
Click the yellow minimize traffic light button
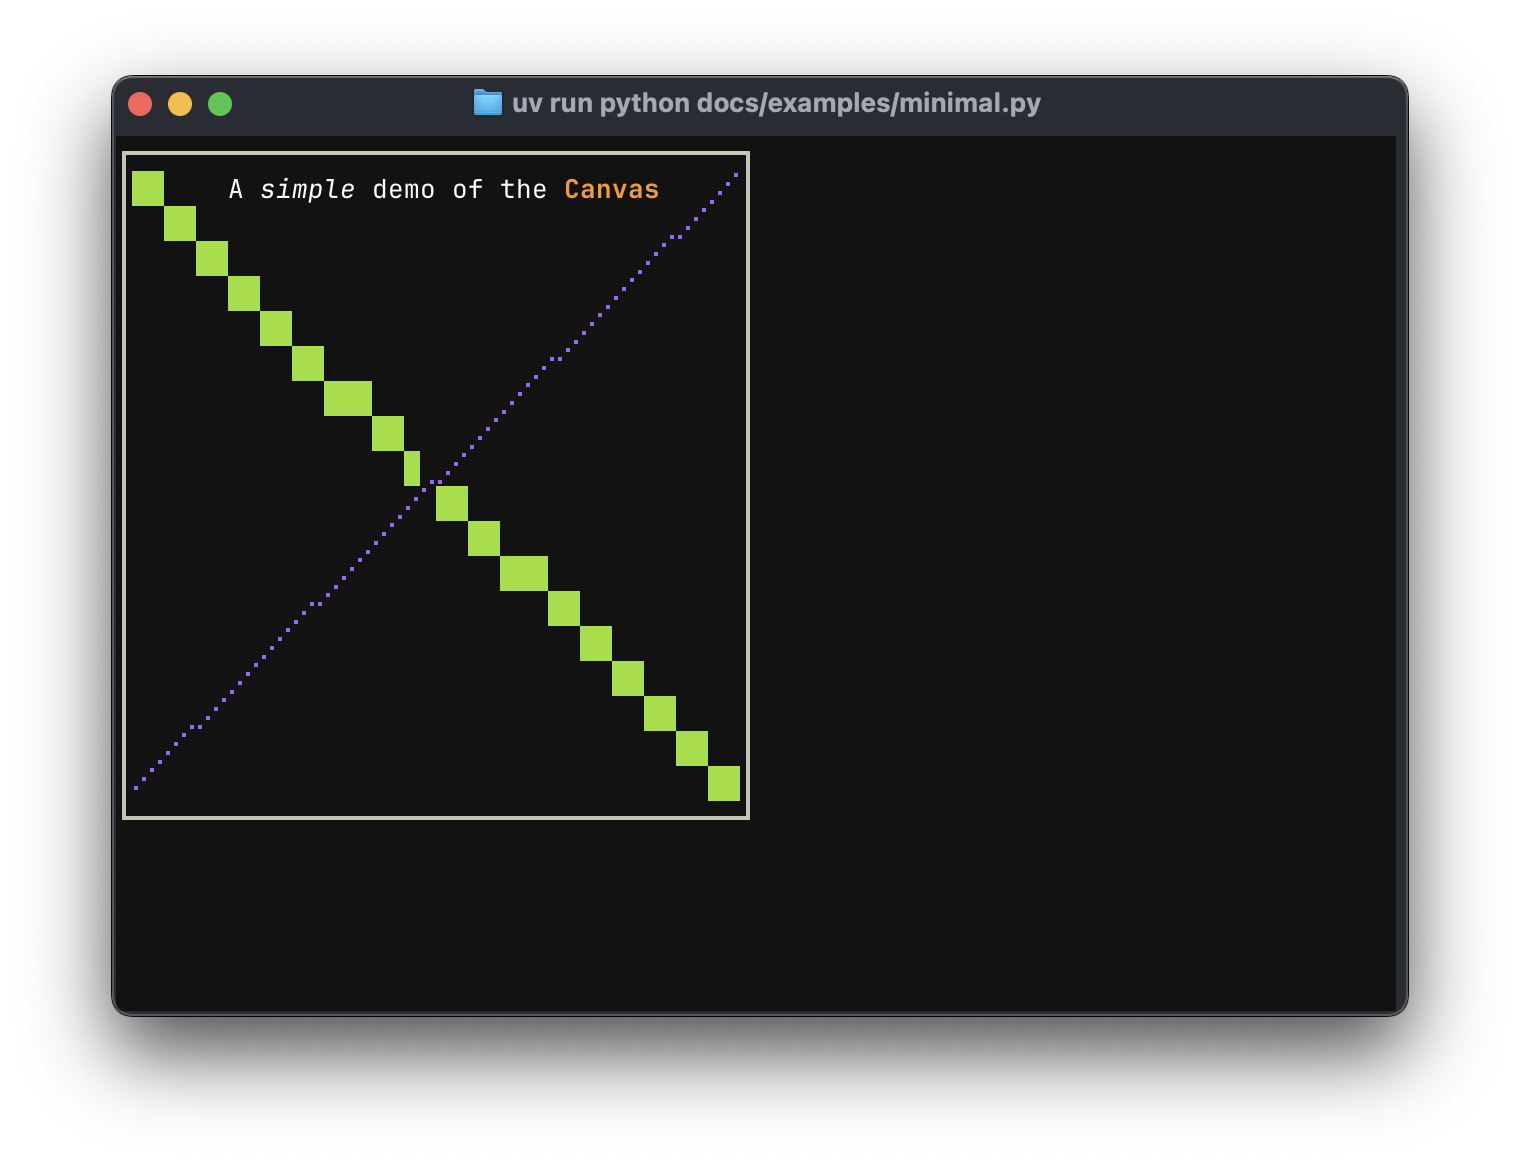pyautogui.click(x=180, y=103)
